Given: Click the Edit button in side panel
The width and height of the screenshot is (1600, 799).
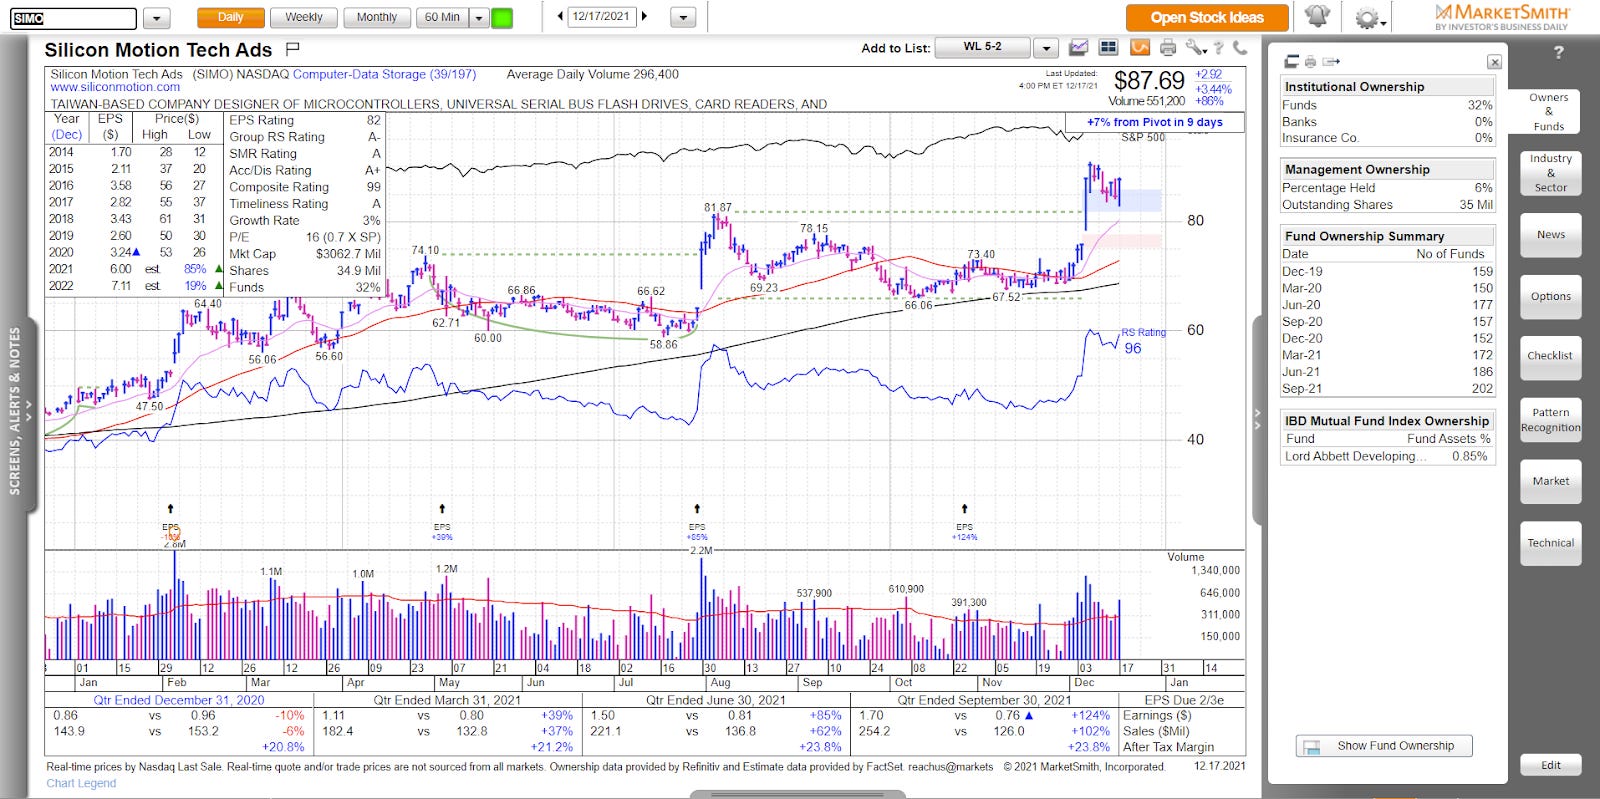Looking at the screenshot, I should pos(1551,765).
